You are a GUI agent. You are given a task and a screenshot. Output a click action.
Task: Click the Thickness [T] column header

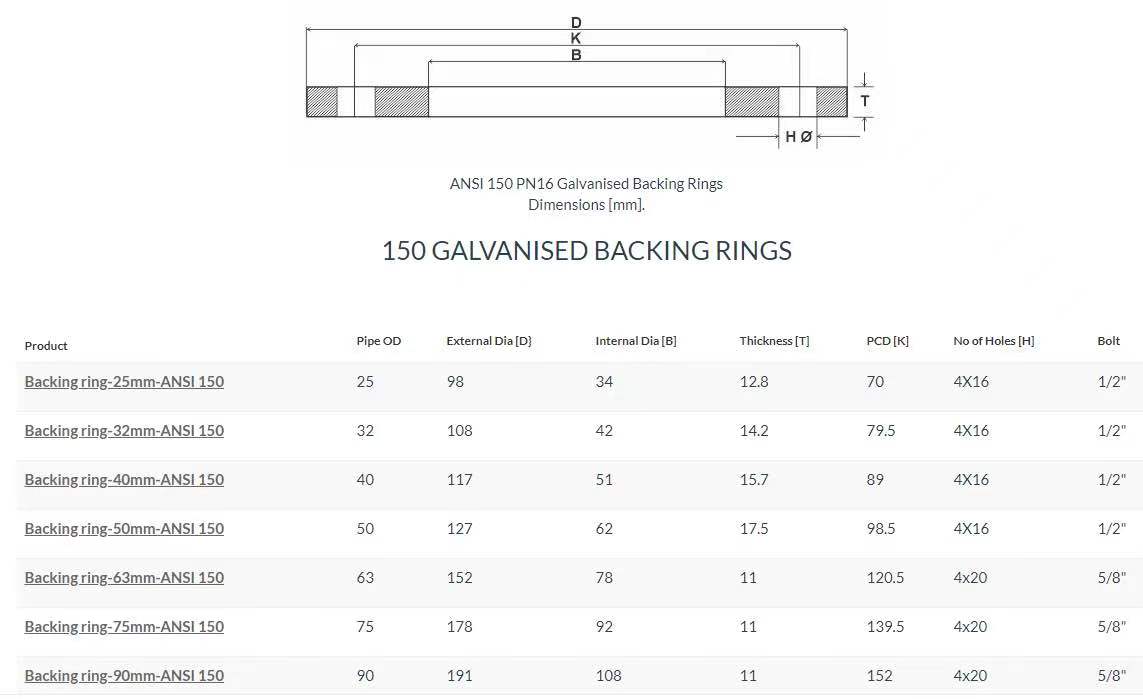774,340
